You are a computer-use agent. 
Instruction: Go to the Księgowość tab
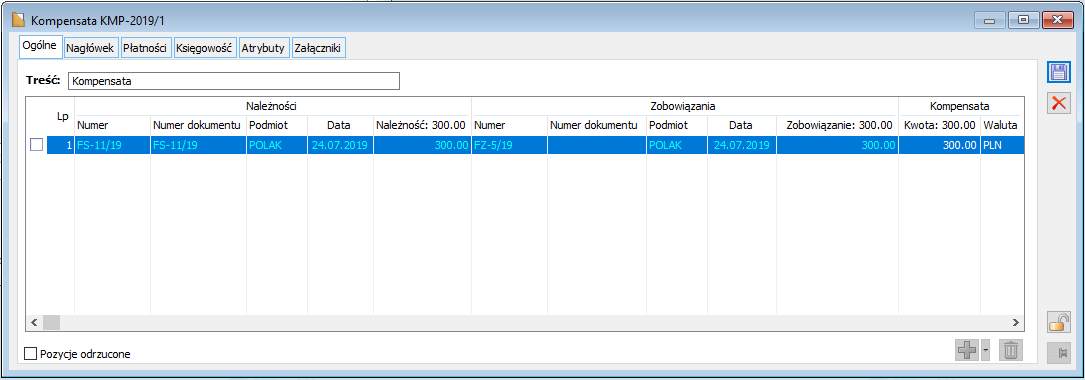[204, 48]
